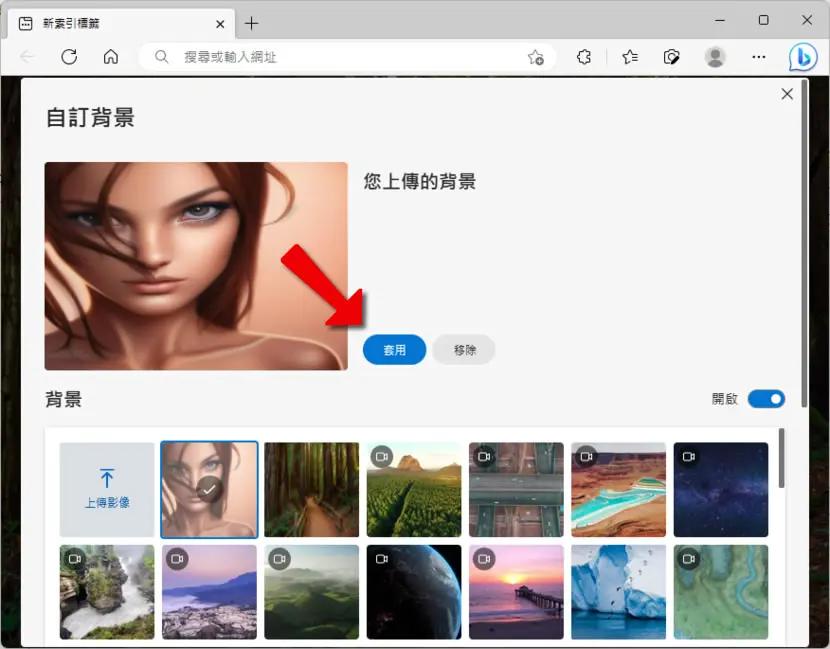Screen dimensions: 830x649
Task: Open the browser essentials heart icon
Action: 671,57
